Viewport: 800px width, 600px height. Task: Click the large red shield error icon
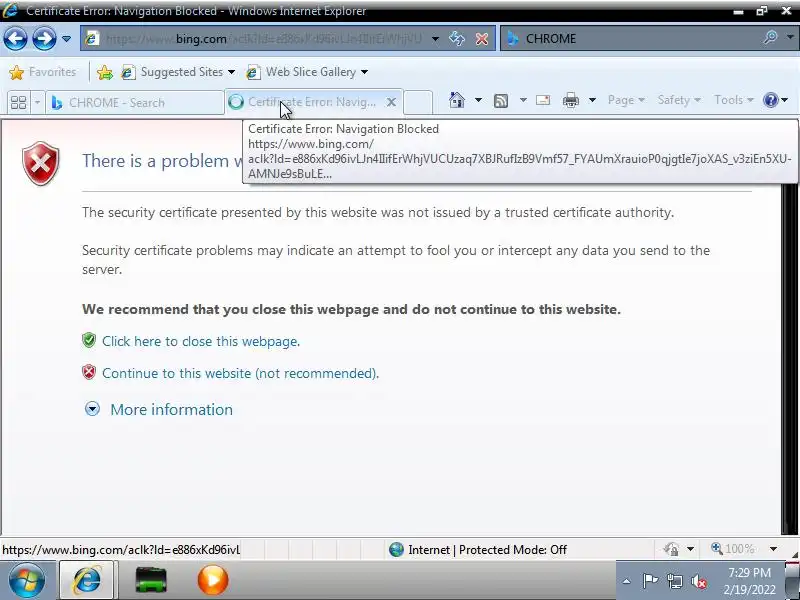[x=41, y=163]
